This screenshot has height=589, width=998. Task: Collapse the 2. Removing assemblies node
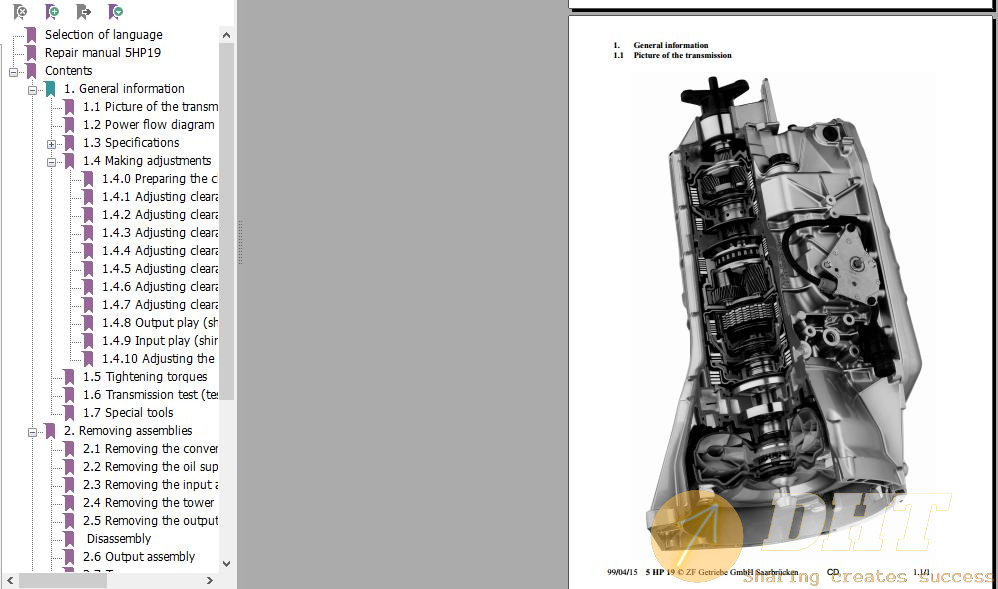[x=32, y=431]
